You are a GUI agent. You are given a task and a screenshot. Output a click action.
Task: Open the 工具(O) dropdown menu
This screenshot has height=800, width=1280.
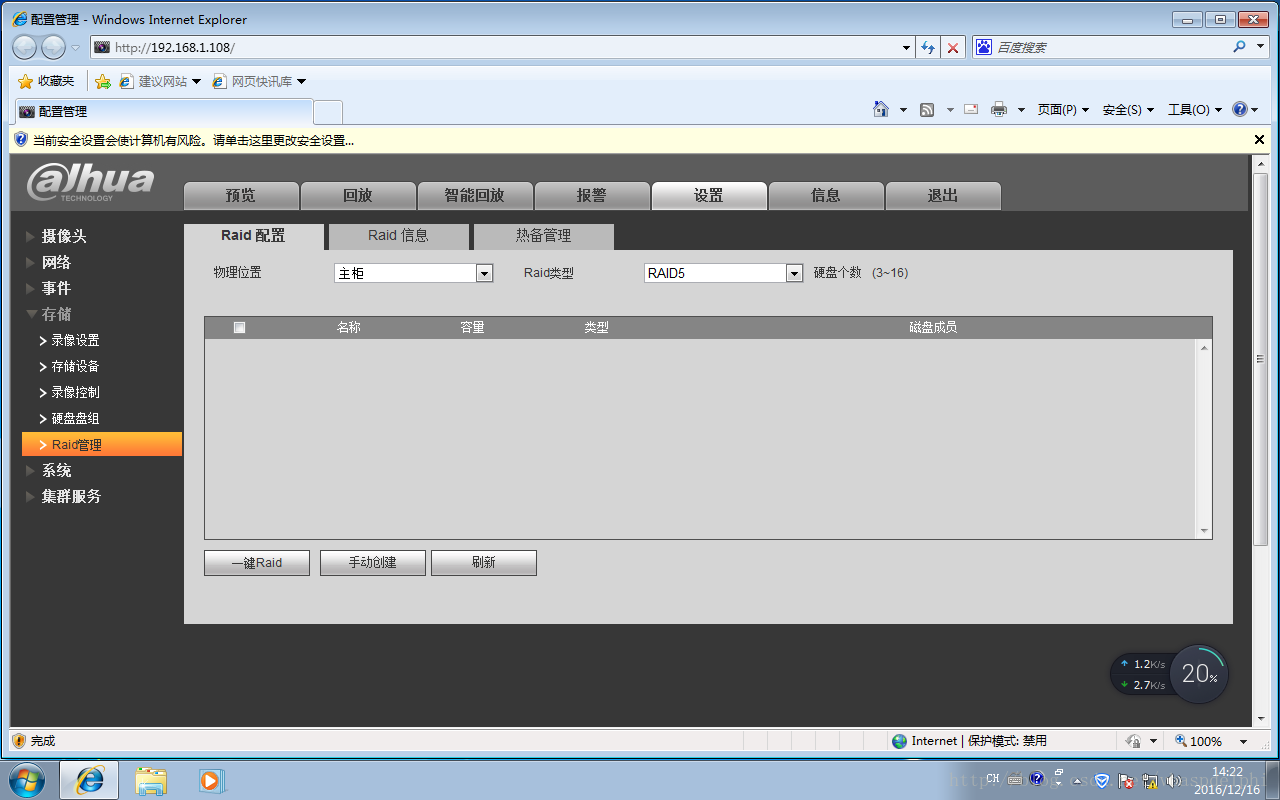(x=1195, y=110)
